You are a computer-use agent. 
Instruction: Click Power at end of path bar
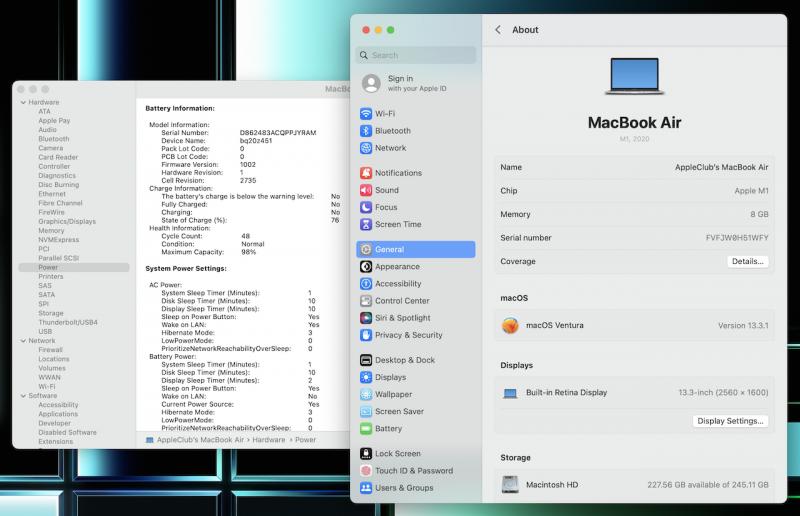pos(305,440)
